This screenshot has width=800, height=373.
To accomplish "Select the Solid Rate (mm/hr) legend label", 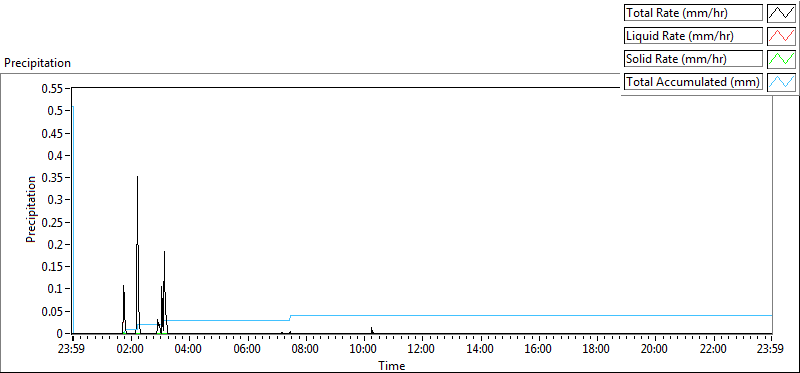I will coord(693,59).
